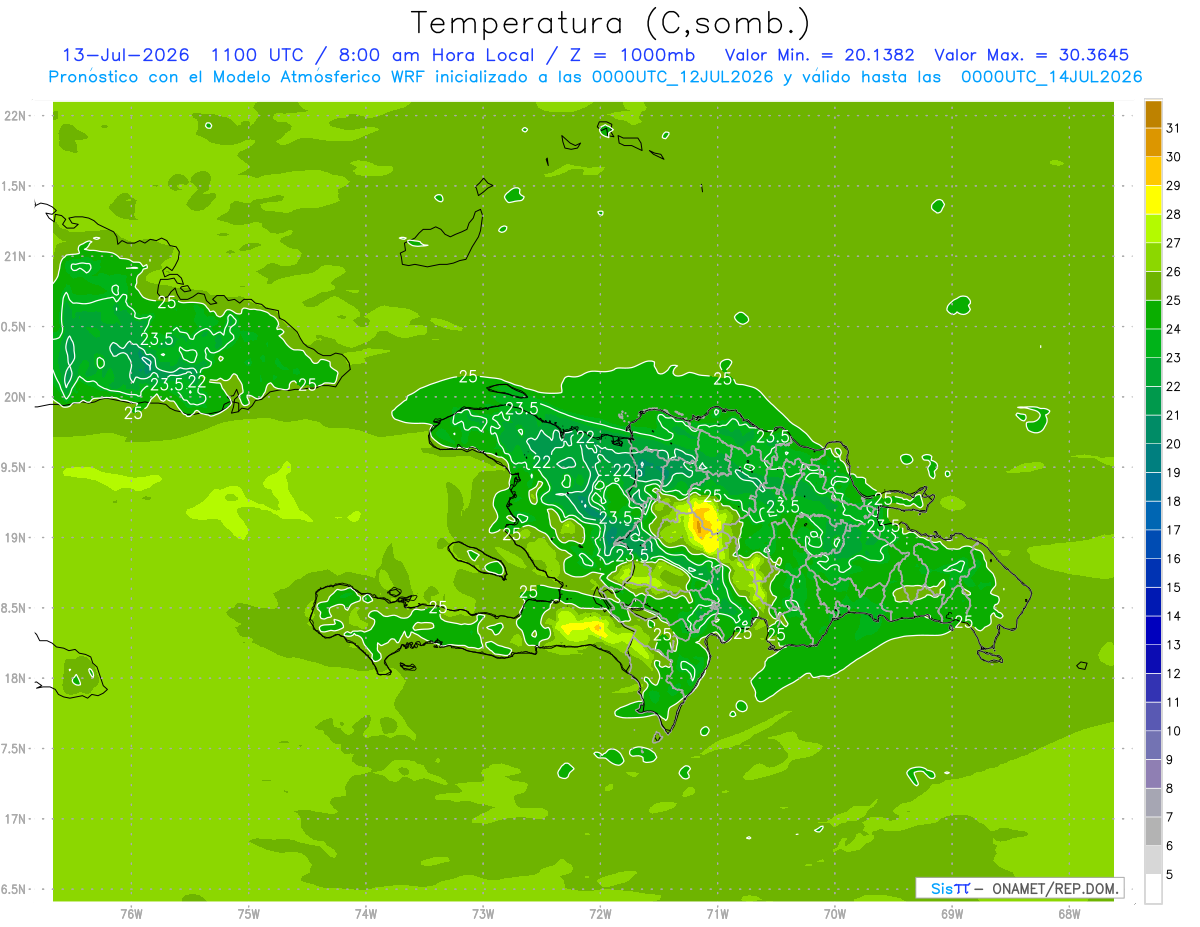The height and width of the screenshot is (927, 1200).
Task: Click the white swatch below 5 on colorbar
Action: tap(1153, 889)
